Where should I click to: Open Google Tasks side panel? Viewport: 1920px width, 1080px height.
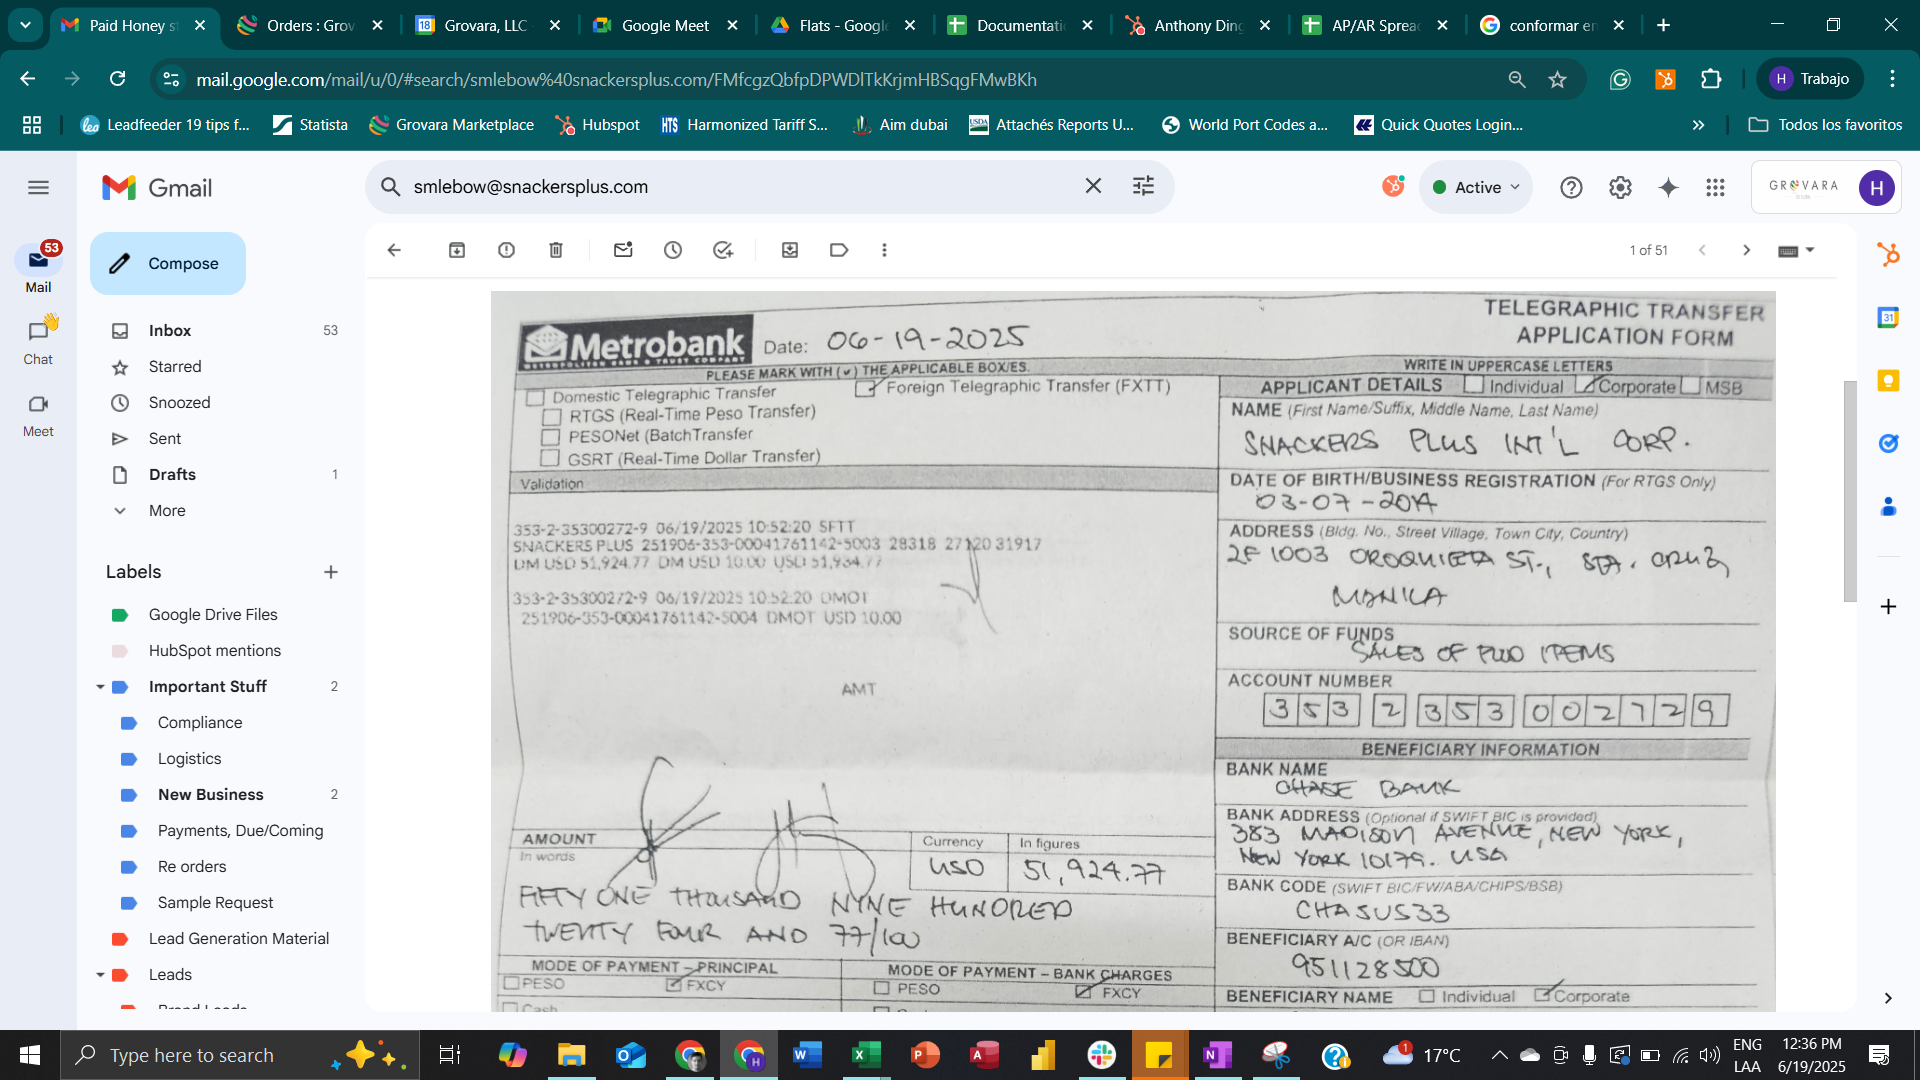coord(1888,443)
